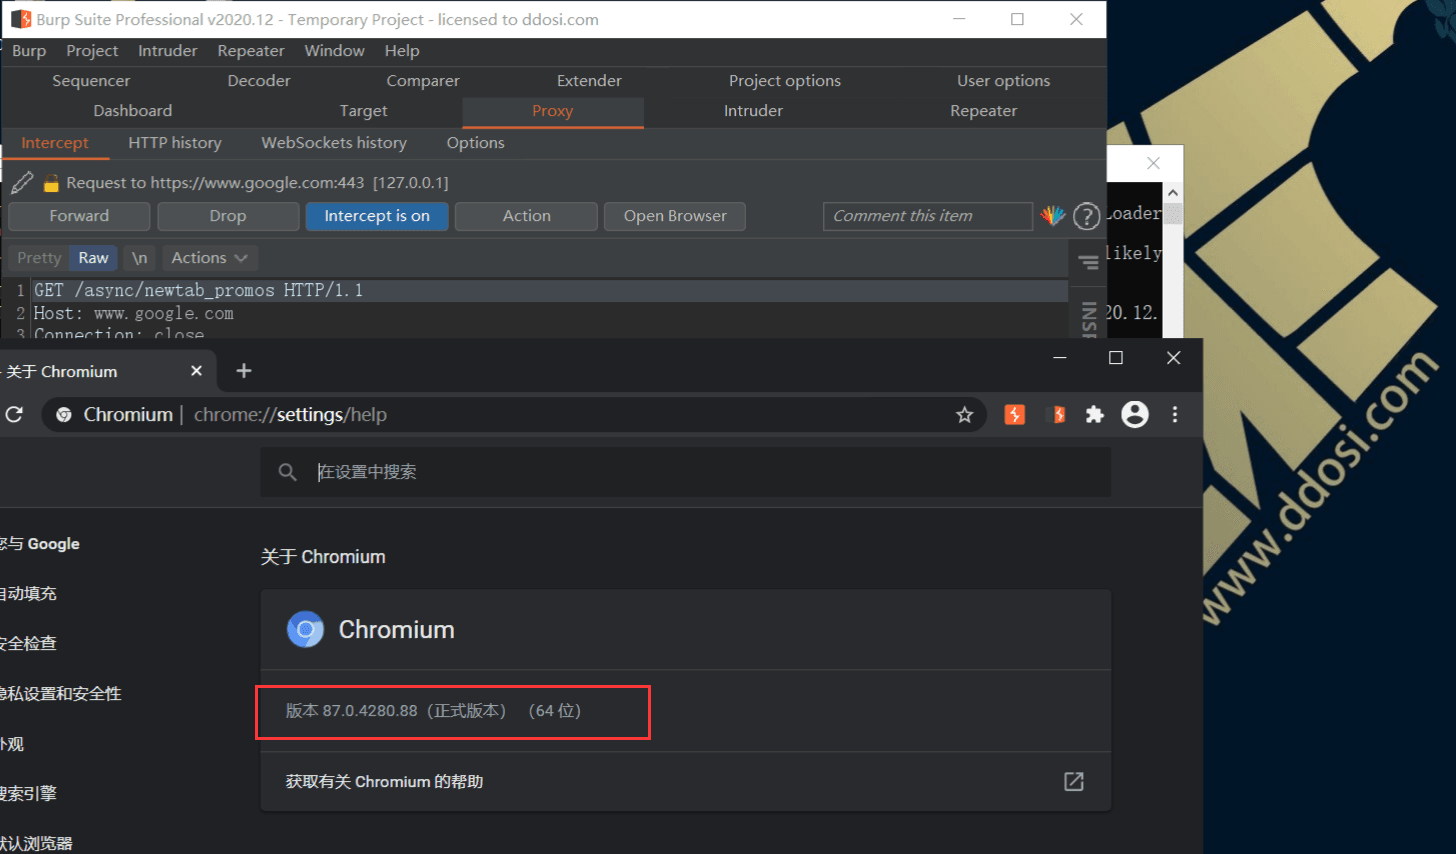This screenshot has height=854, width=1456.
Task: Open Chromium three-dot menu
Action: click(x=1175, y=414)
